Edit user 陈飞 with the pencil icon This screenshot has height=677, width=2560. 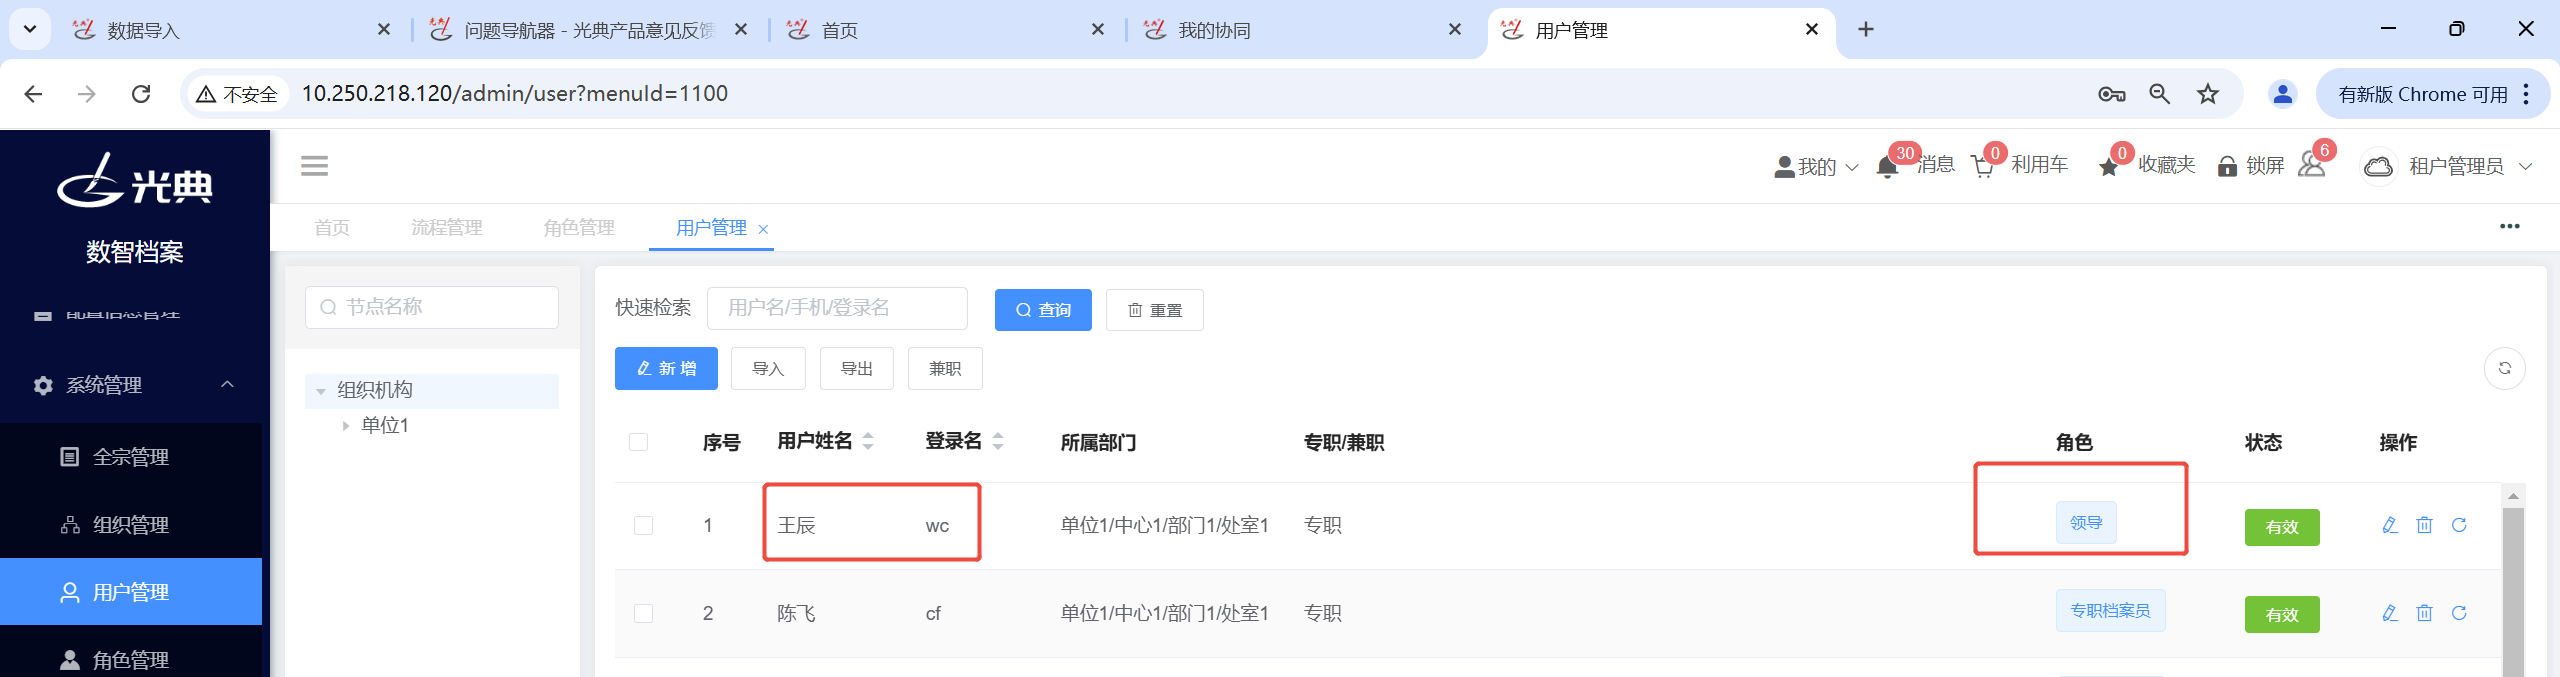point(2390,613)
